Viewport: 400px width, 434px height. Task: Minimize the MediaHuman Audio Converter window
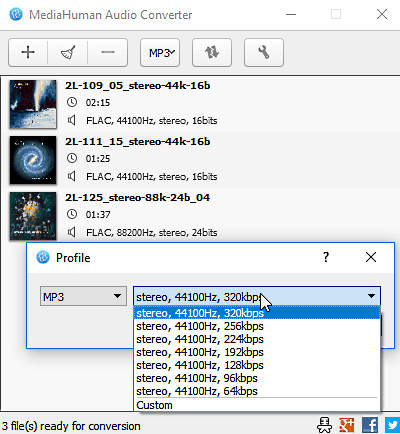coord(291,14)
